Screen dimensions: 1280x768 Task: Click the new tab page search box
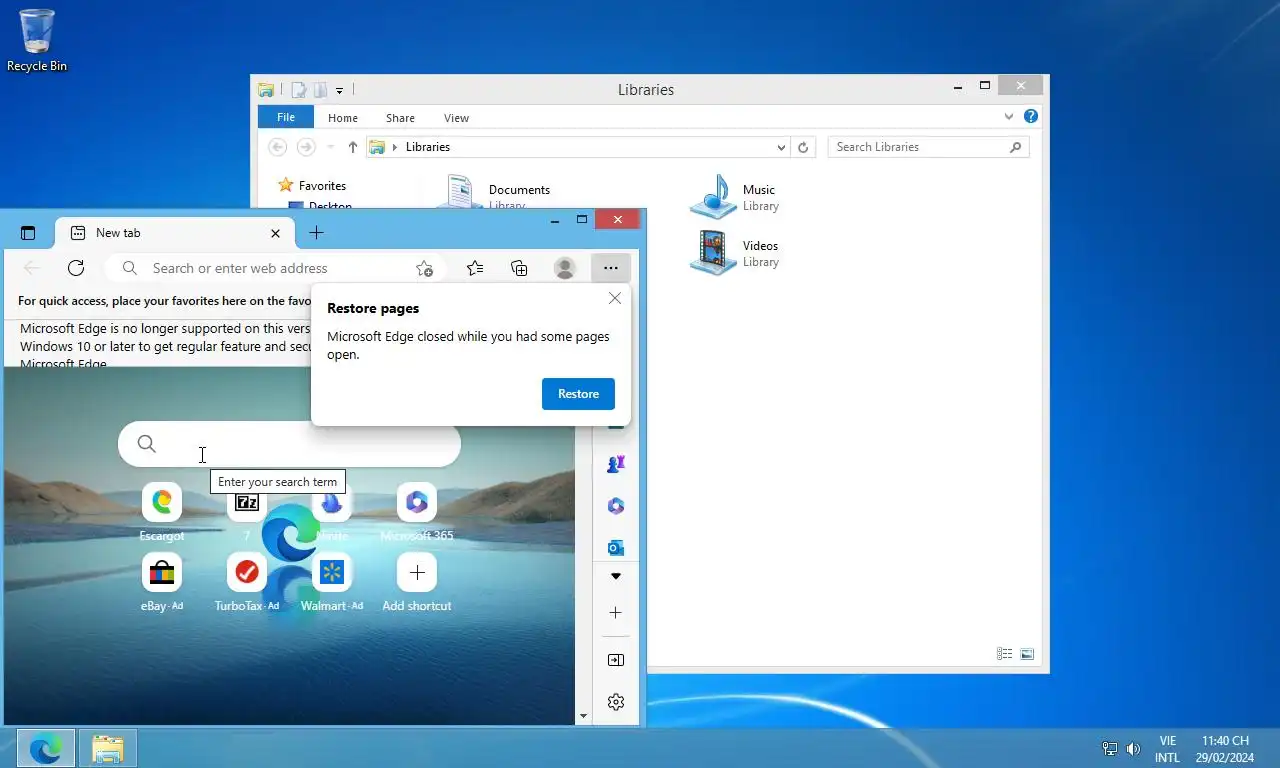[x=289, y=444]
